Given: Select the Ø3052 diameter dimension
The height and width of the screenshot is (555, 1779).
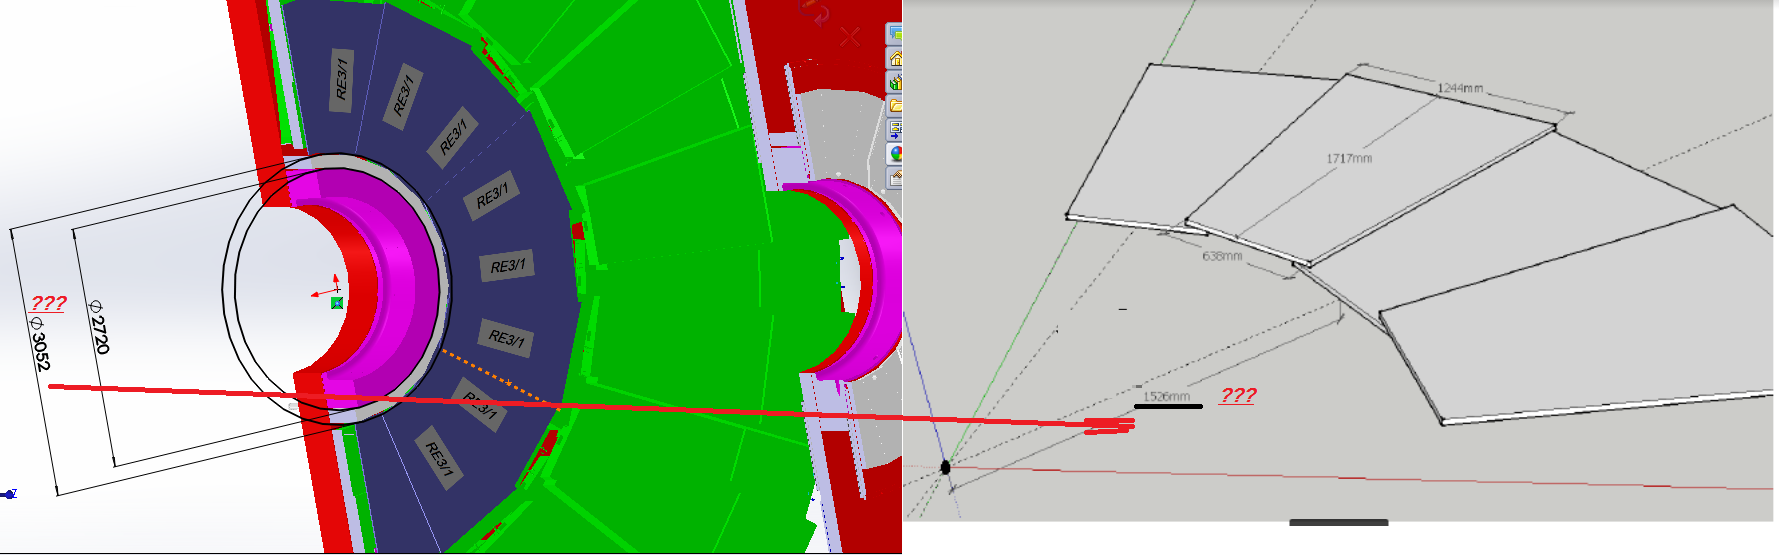Looking at the screenshot, I should point(39,344).
